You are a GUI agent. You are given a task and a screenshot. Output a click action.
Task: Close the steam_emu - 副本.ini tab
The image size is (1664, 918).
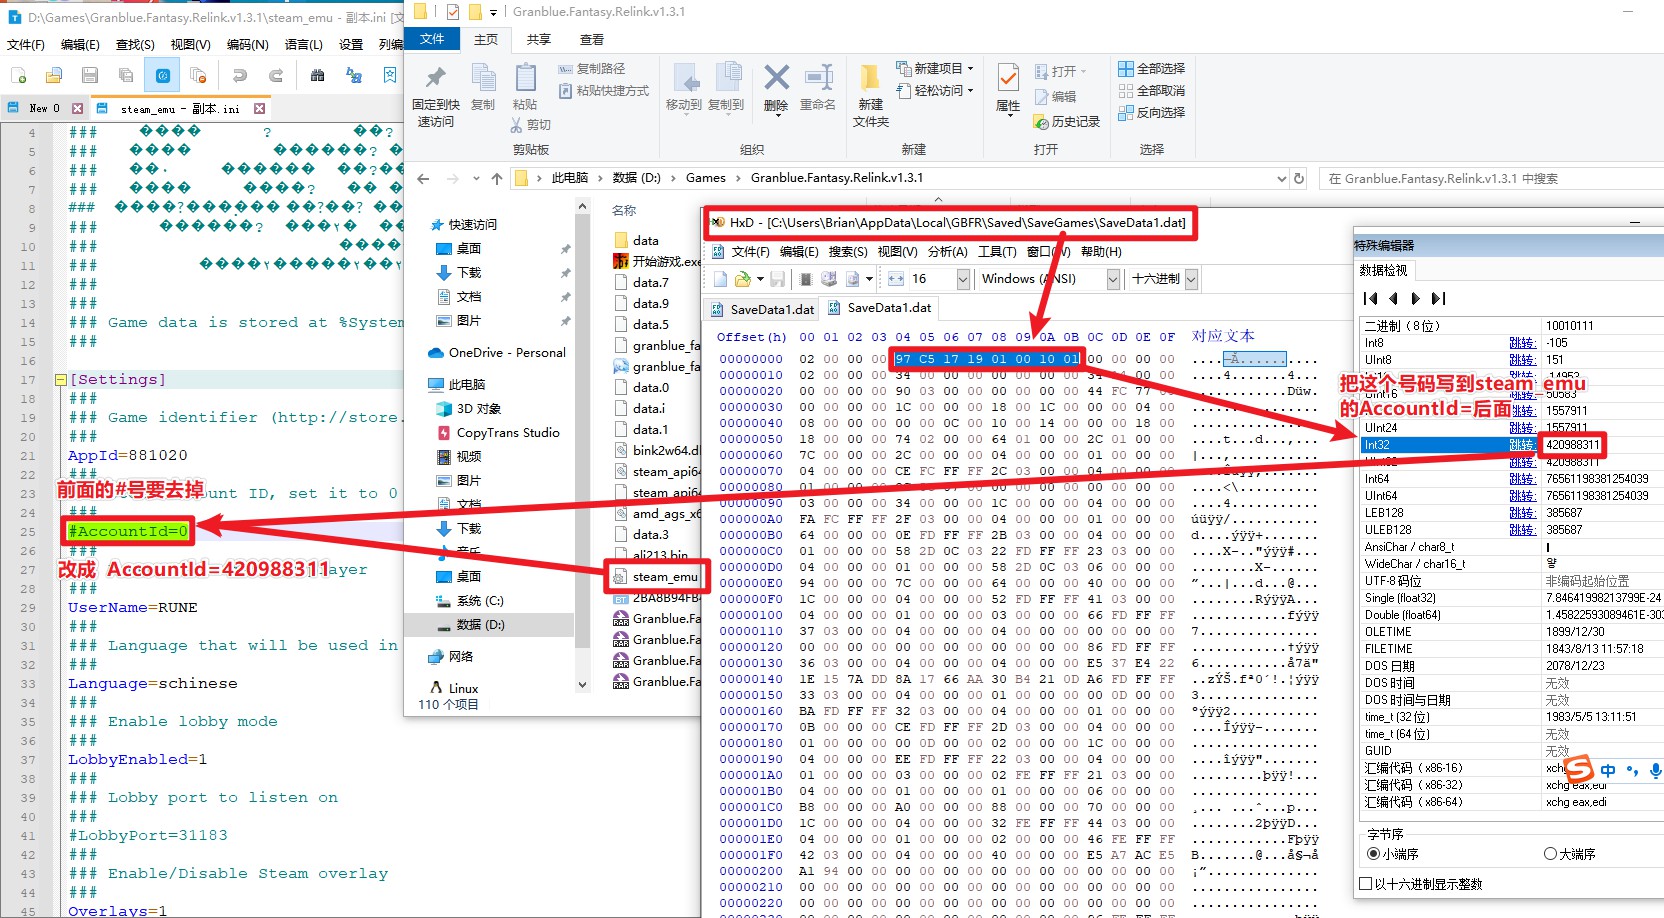click(x=259, y=108)
